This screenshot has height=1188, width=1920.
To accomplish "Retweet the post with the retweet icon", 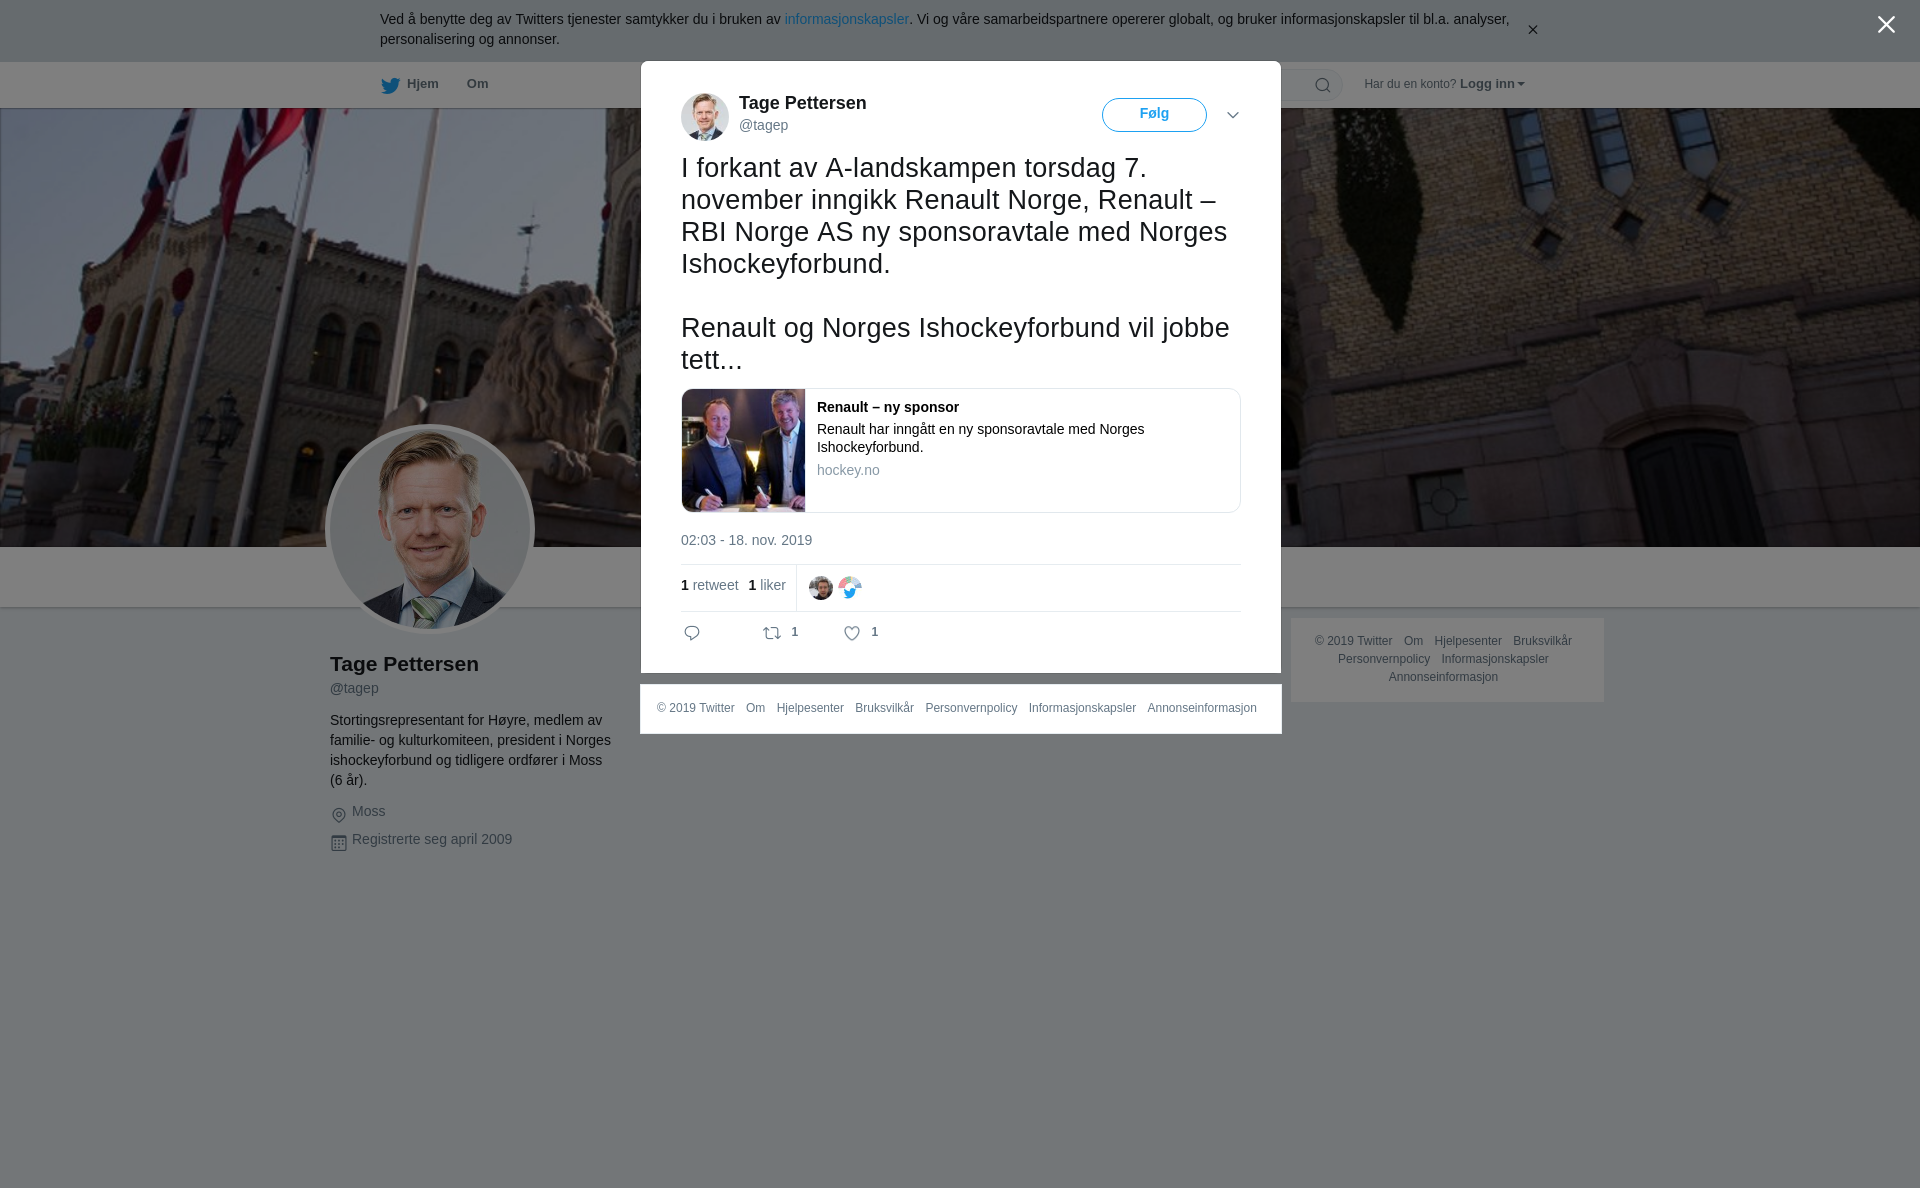I will (x=772, y=633).
